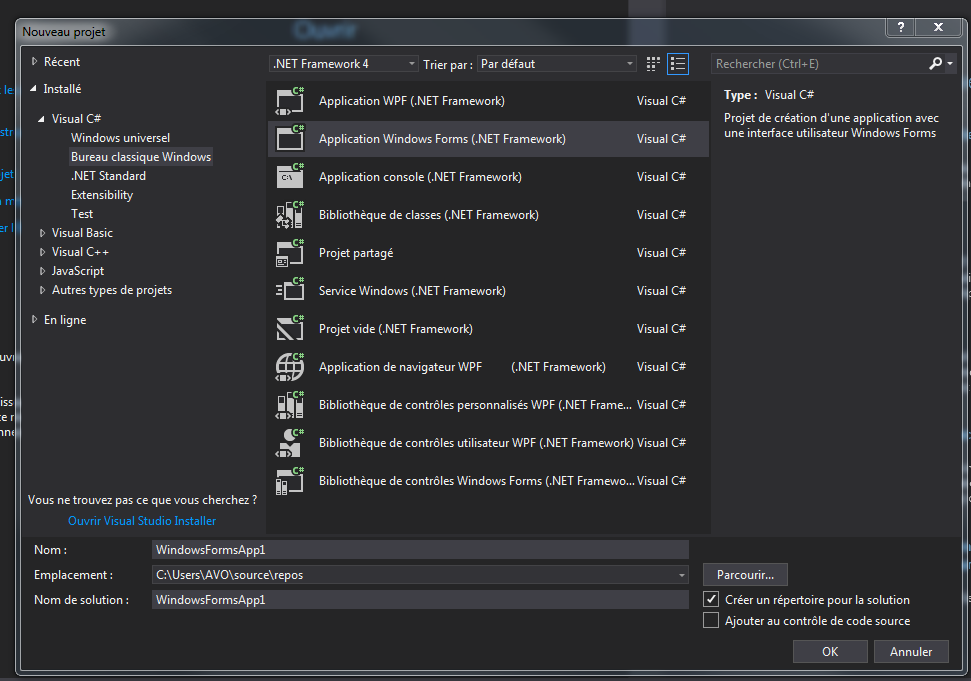Select 'Application Windows Forms (.NET Framework)' template

click(488, 139)
